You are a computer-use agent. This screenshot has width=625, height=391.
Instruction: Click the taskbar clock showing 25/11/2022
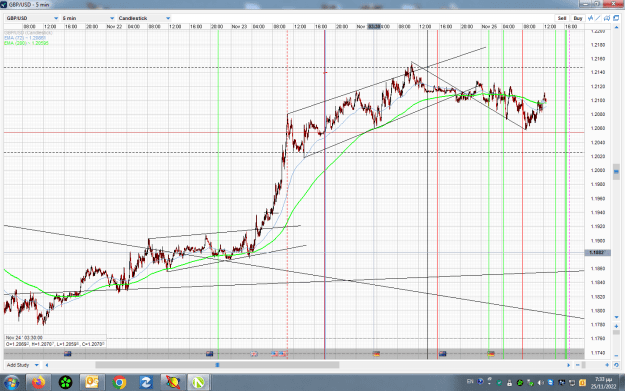[603, 383]
